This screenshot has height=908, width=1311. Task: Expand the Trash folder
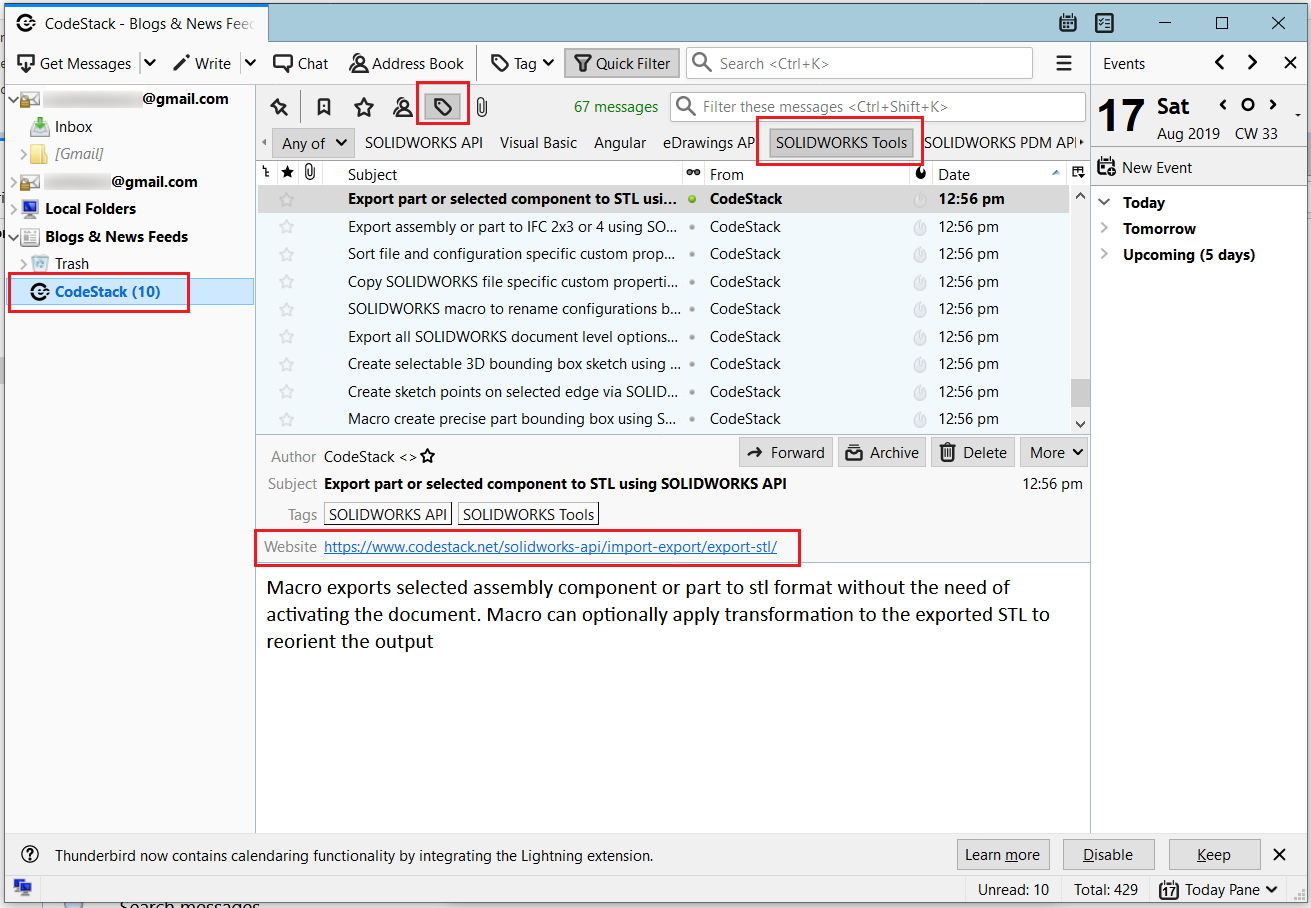point(24,264)
